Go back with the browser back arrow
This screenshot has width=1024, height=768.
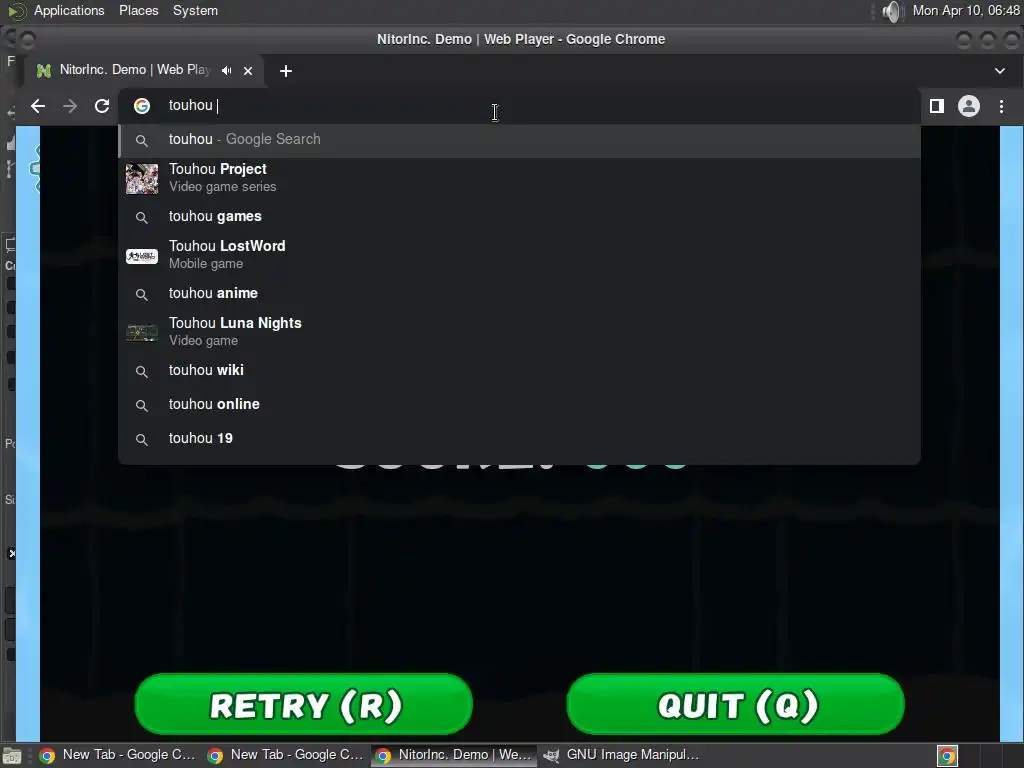point(38,106)
